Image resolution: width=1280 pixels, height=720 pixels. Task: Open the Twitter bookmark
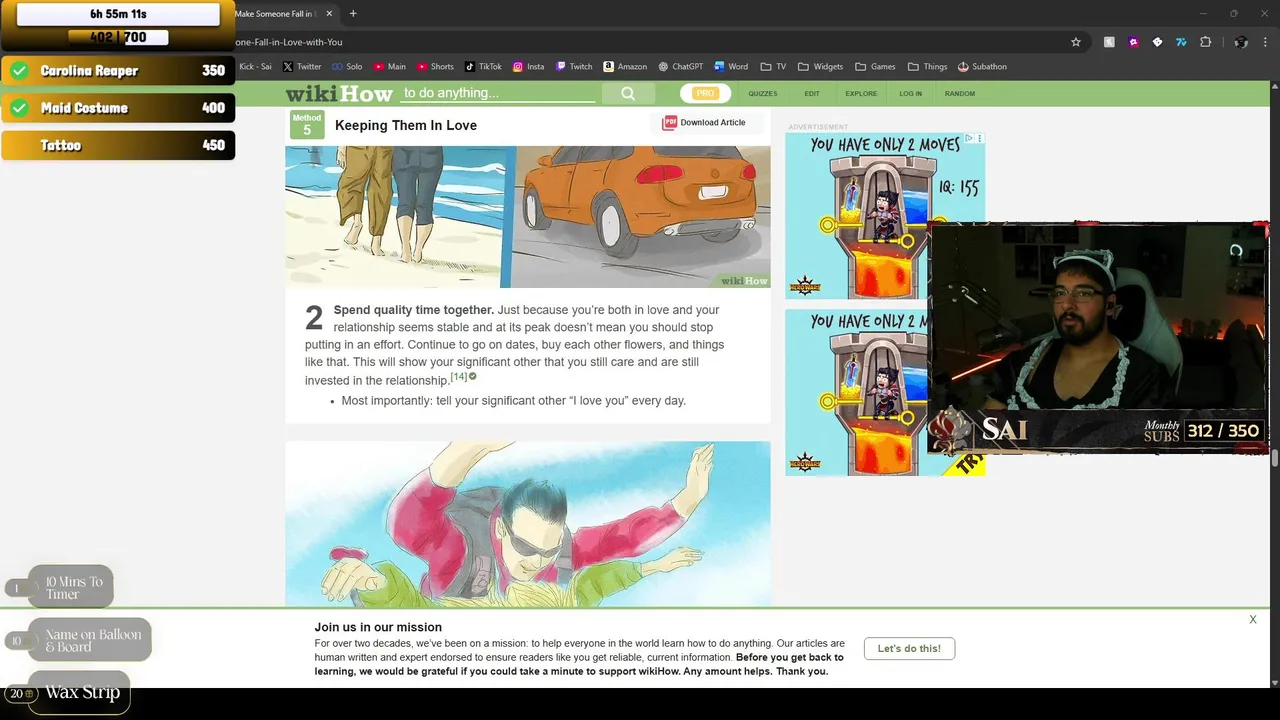point(302,67)
